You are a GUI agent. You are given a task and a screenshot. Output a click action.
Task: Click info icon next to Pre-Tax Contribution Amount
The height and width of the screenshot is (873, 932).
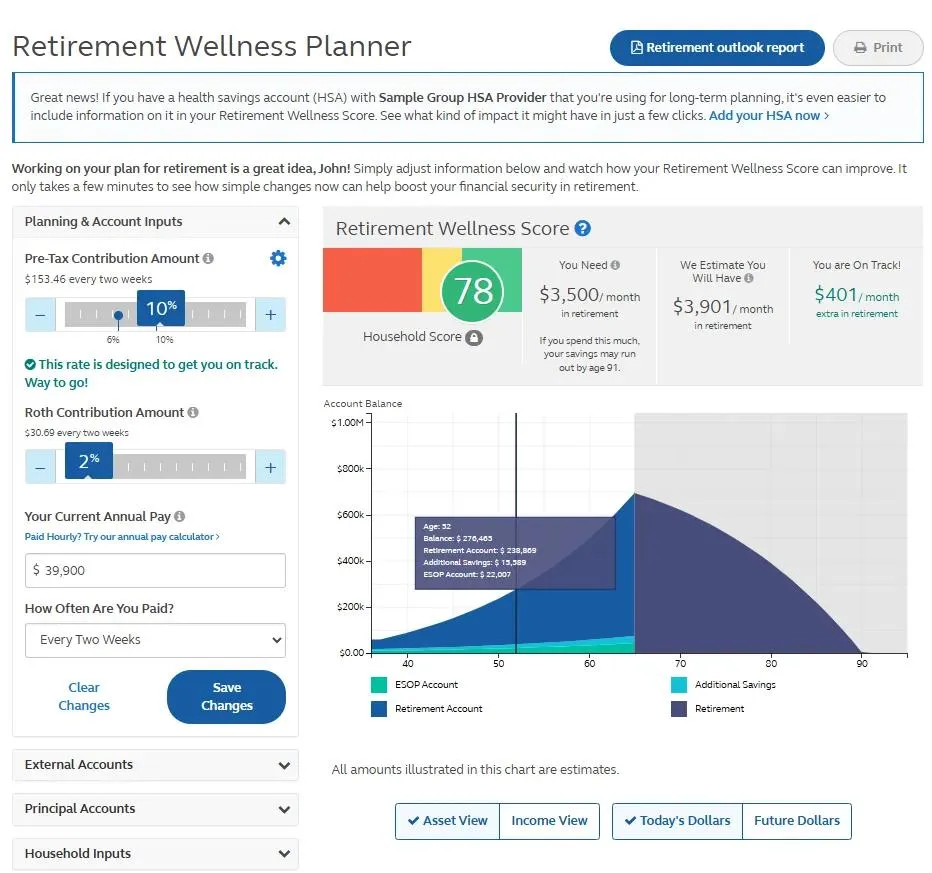[x=208, y=259]
